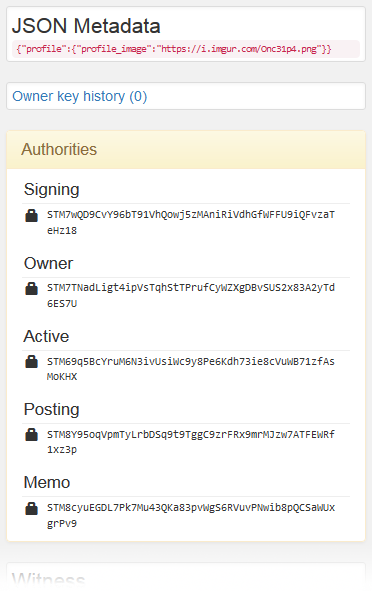The width and height of the screenshot is (372, 591).
Task: Select the Signing public key starting STM7wQD9
Action: (191, 222)
